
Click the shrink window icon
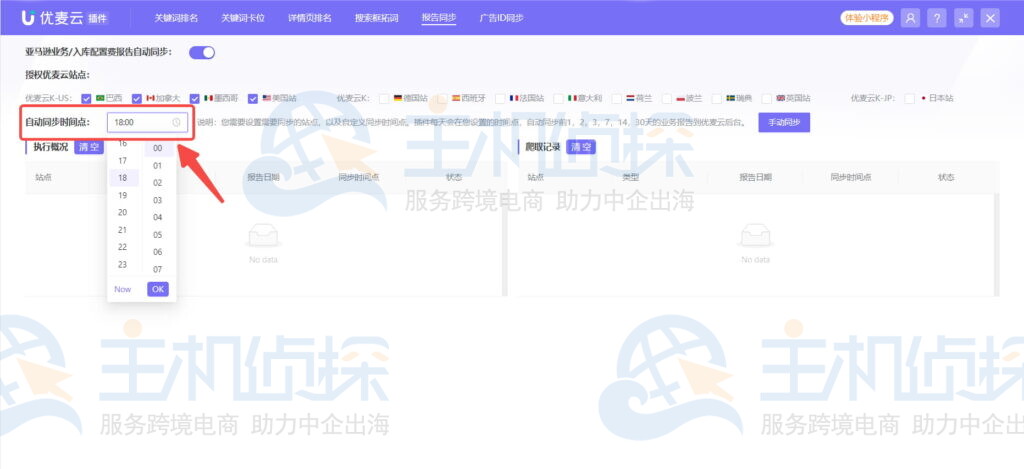tap(963, 18)
